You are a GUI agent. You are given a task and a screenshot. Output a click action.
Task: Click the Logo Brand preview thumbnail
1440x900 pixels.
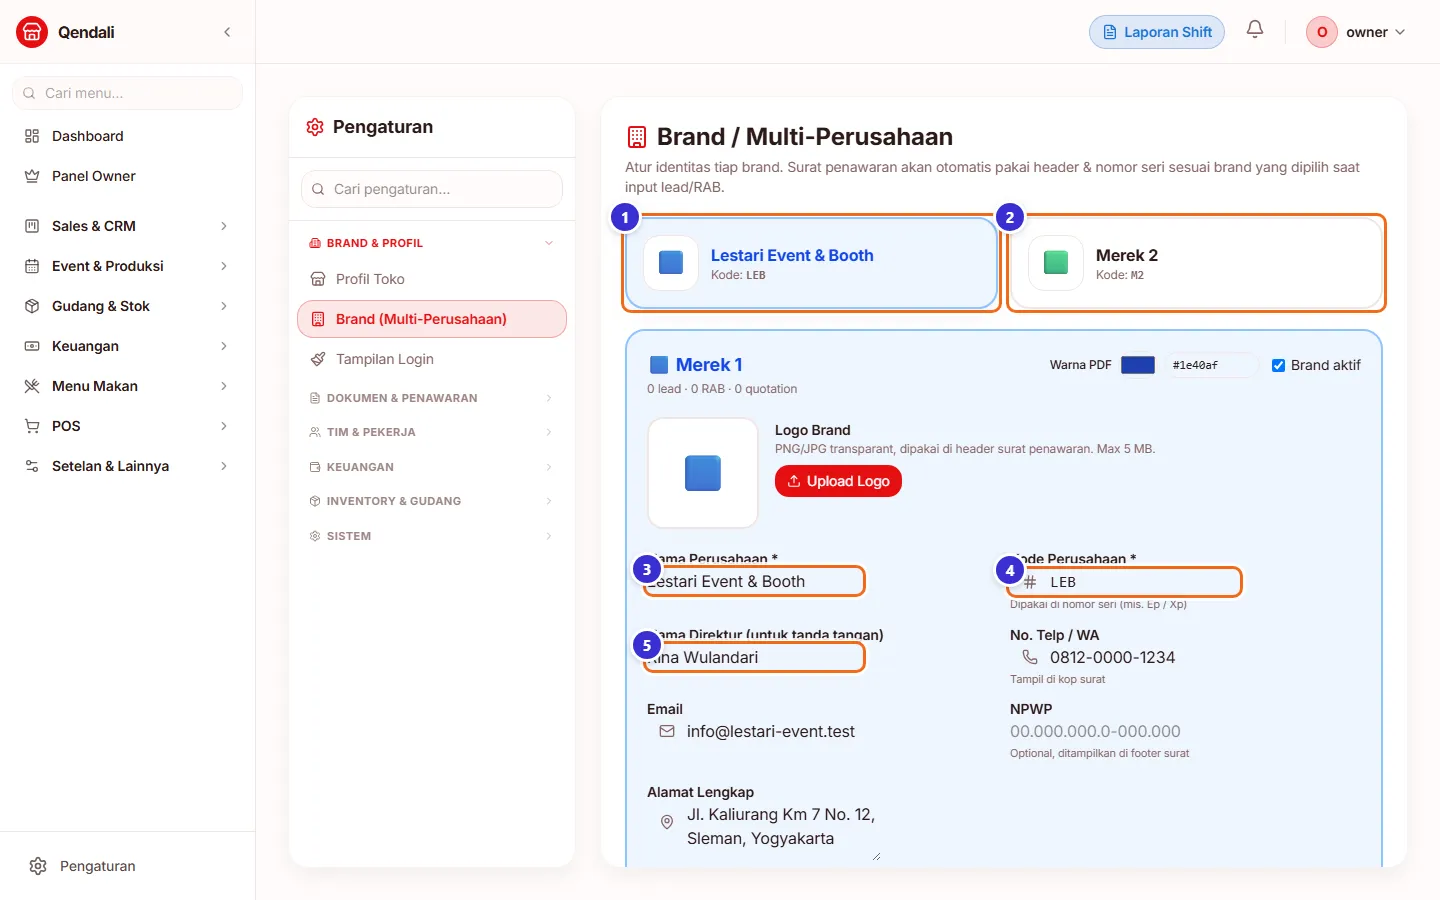pos(703,473)
